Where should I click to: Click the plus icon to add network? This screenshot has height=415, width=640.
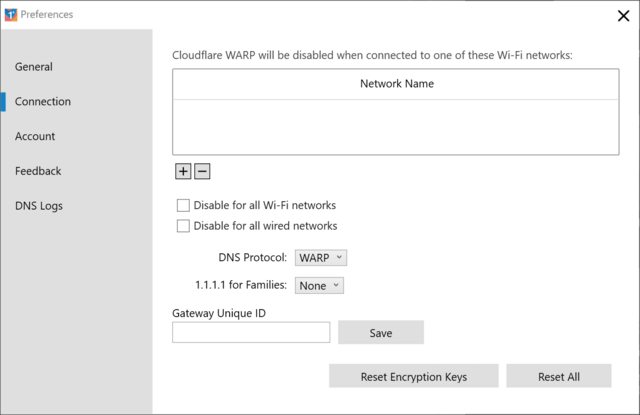click(183, 171)
